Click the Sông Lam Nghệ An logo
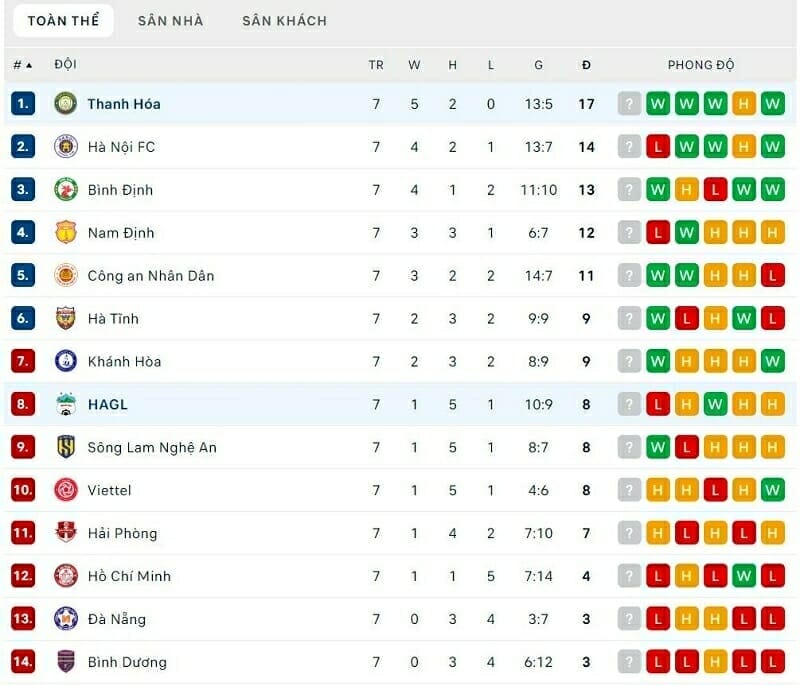The height and width of the screenshot is (686, 800). coord(66,447)
